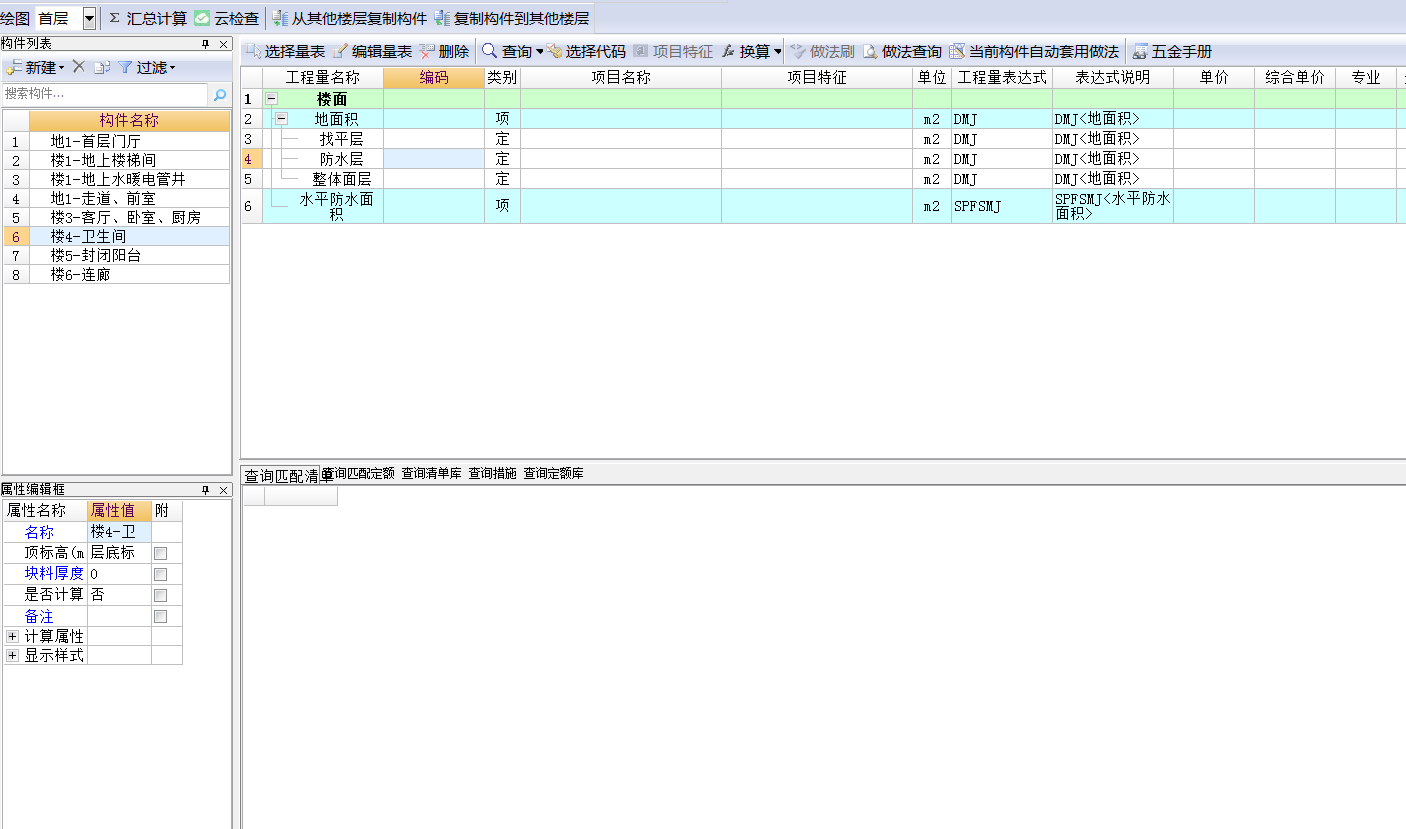Click the copy component icon beside the X
This screenshot has height=829, width=1406.
[101, 67]
